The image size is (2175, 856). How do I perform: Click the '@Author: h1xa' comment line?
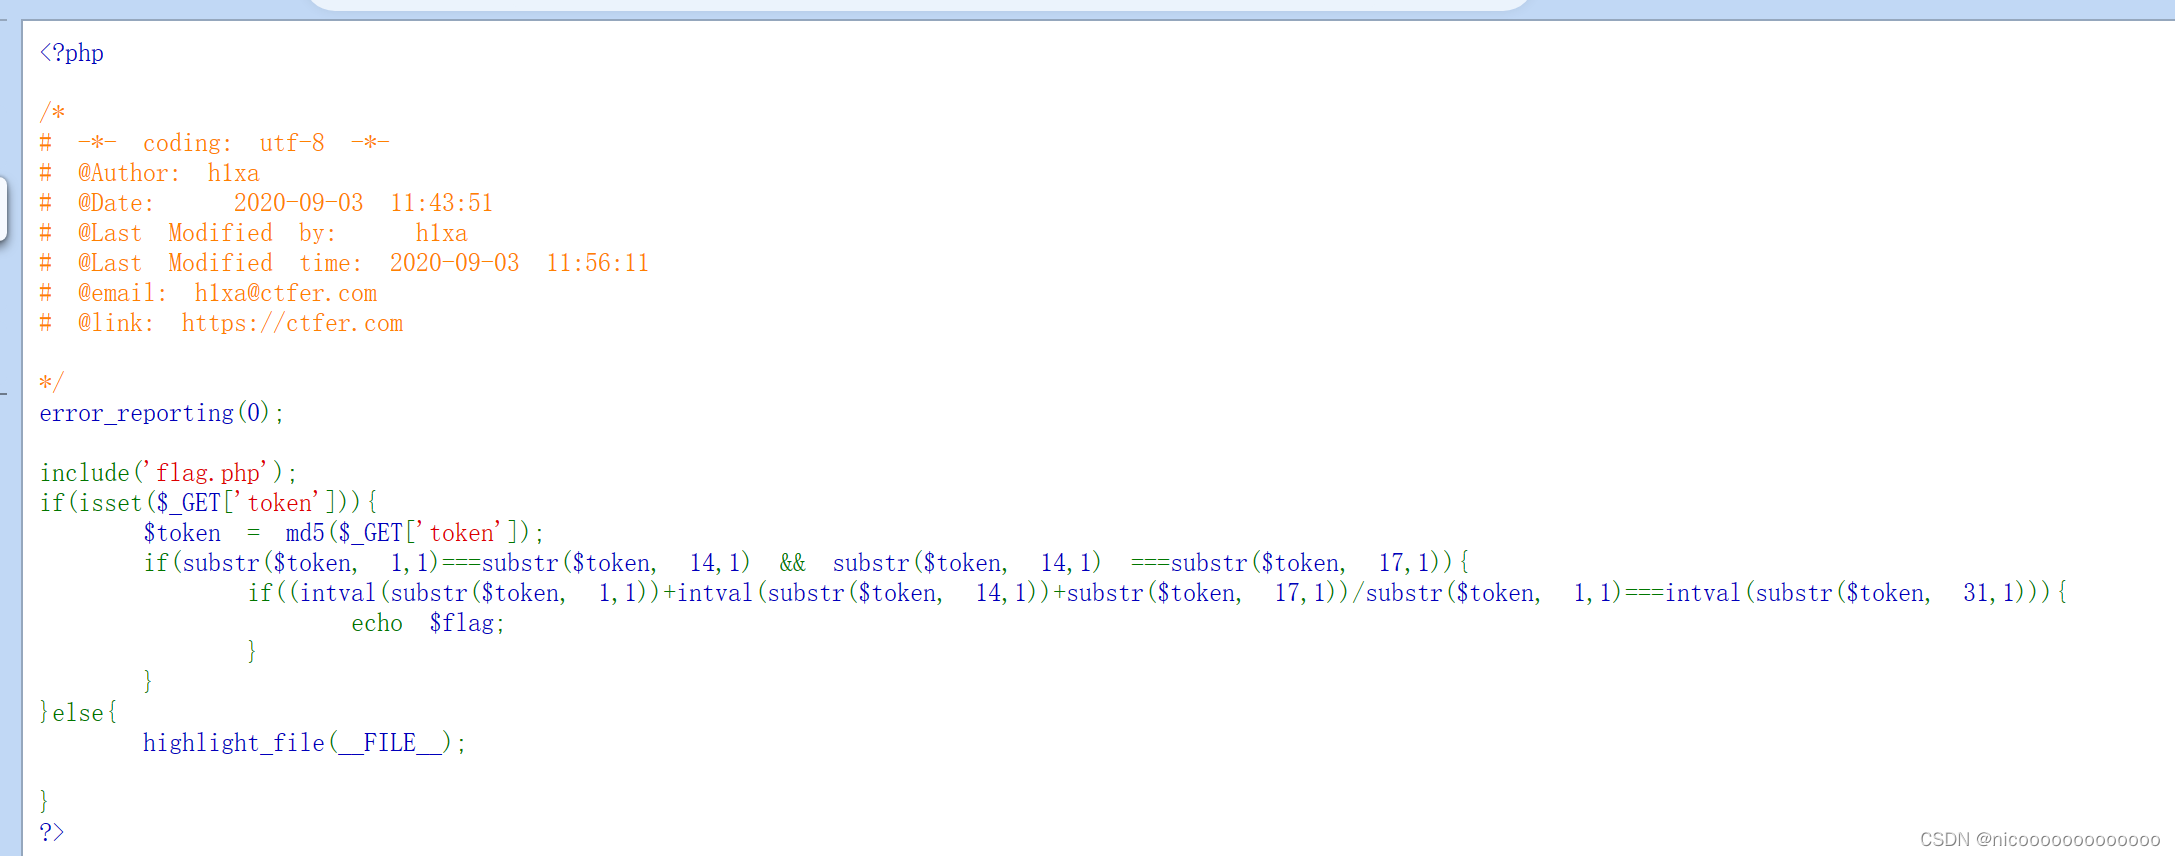click(149, 173)
